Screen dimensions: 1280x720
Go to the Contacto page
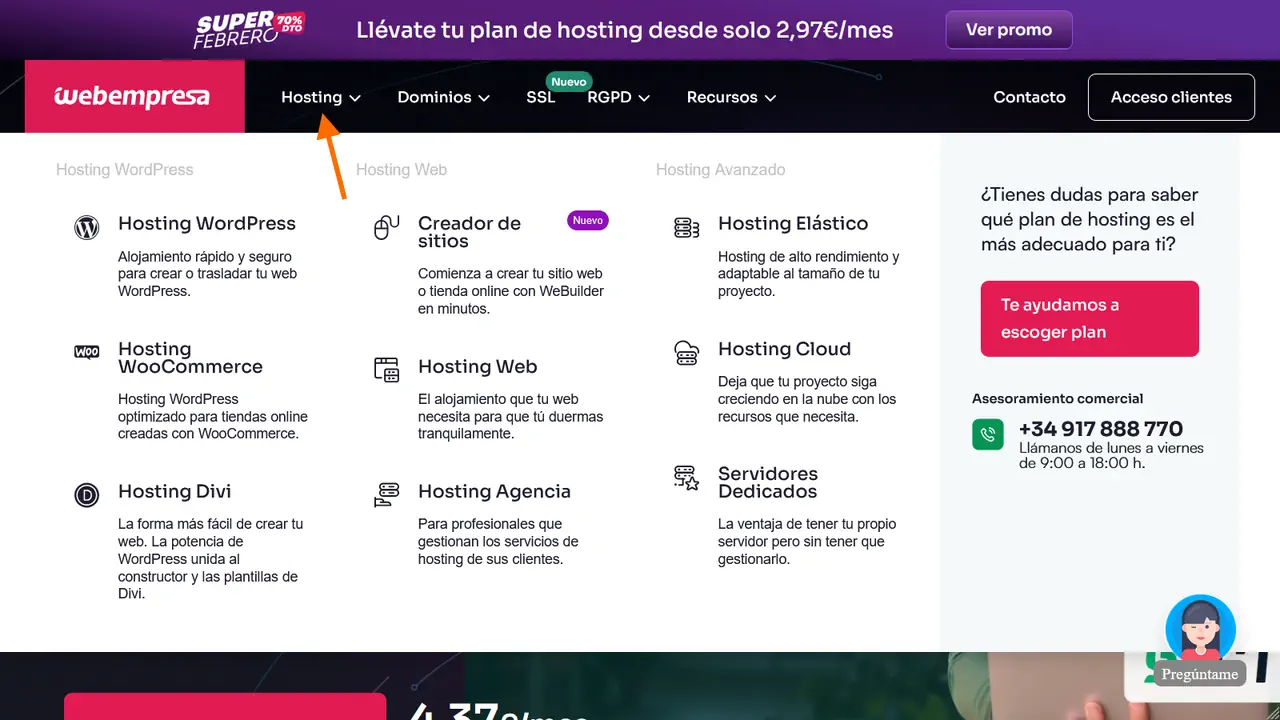click(x=1029, y=97)
